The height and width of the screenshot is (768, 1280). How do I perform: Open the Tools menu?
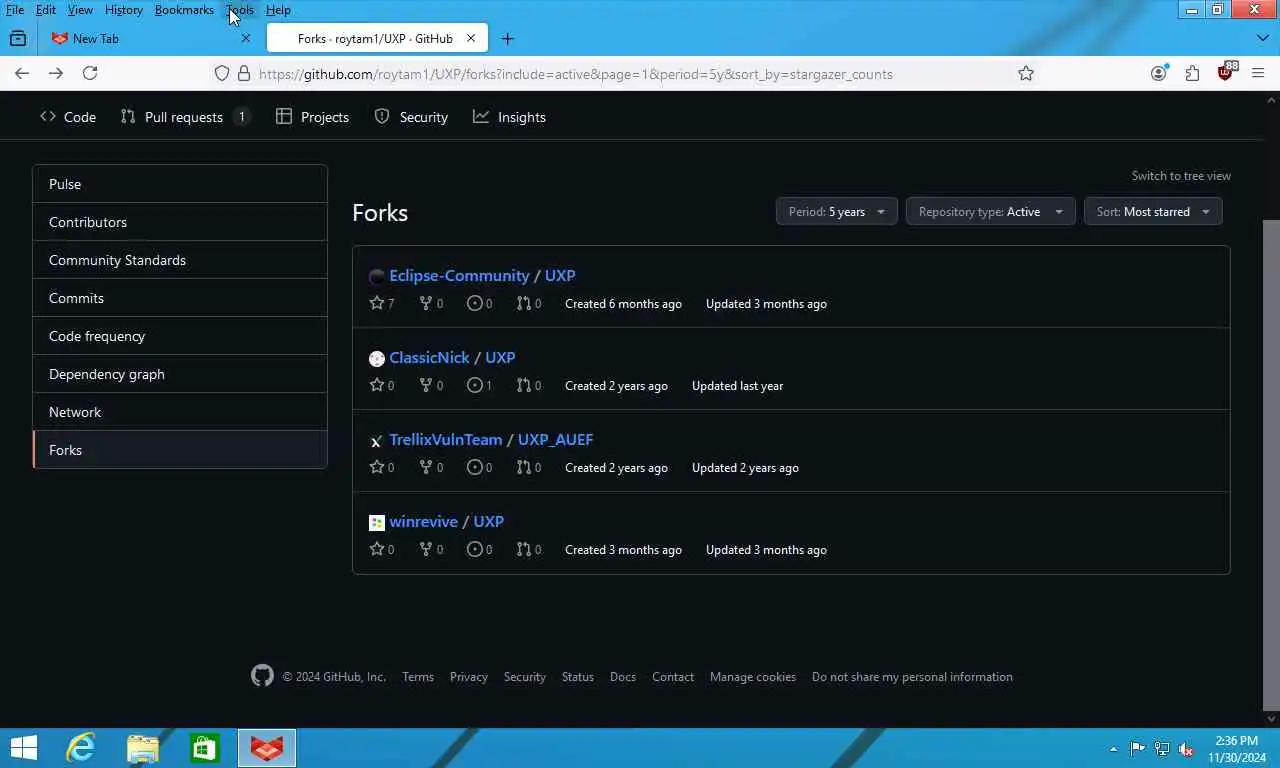[x=240, y=10]
